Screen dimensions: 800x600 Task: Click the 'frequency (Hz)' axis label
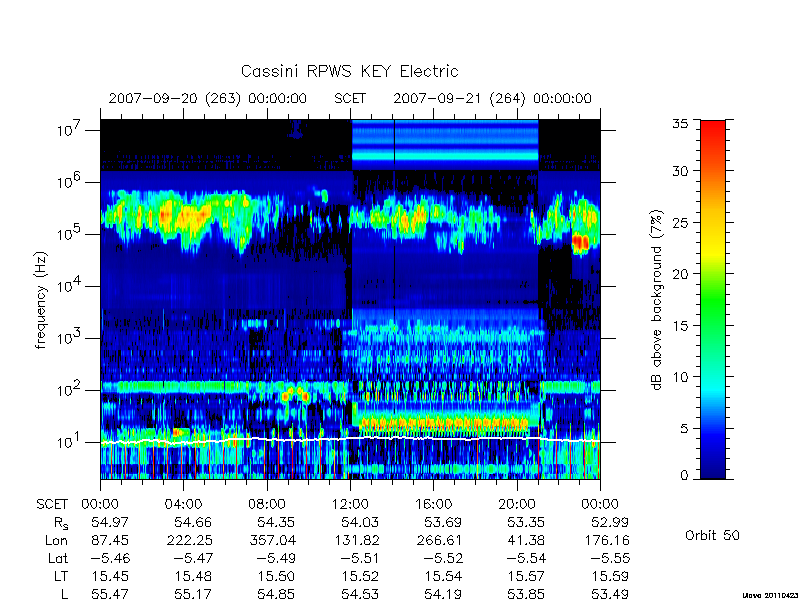(x=41, y=300)
